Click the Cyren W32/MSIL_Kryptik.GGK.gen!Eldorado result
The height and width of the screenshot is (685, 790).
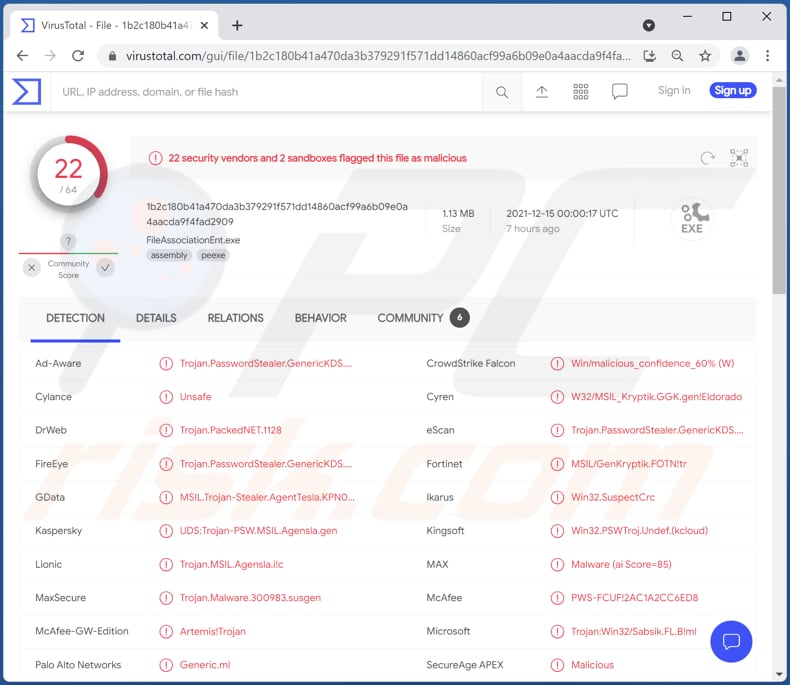(656, 397)
